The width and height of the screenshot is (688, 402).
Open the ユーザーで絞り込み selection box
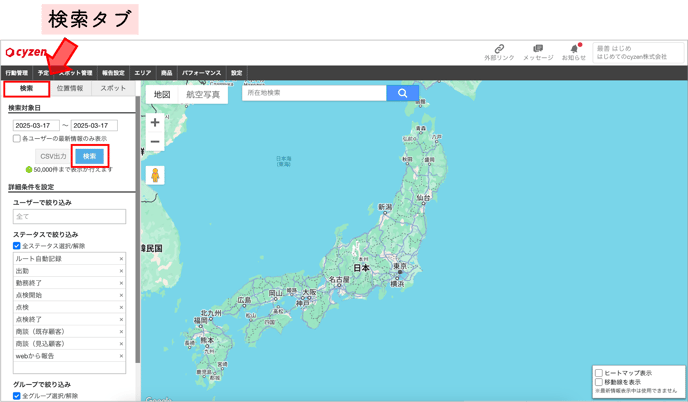69,216
